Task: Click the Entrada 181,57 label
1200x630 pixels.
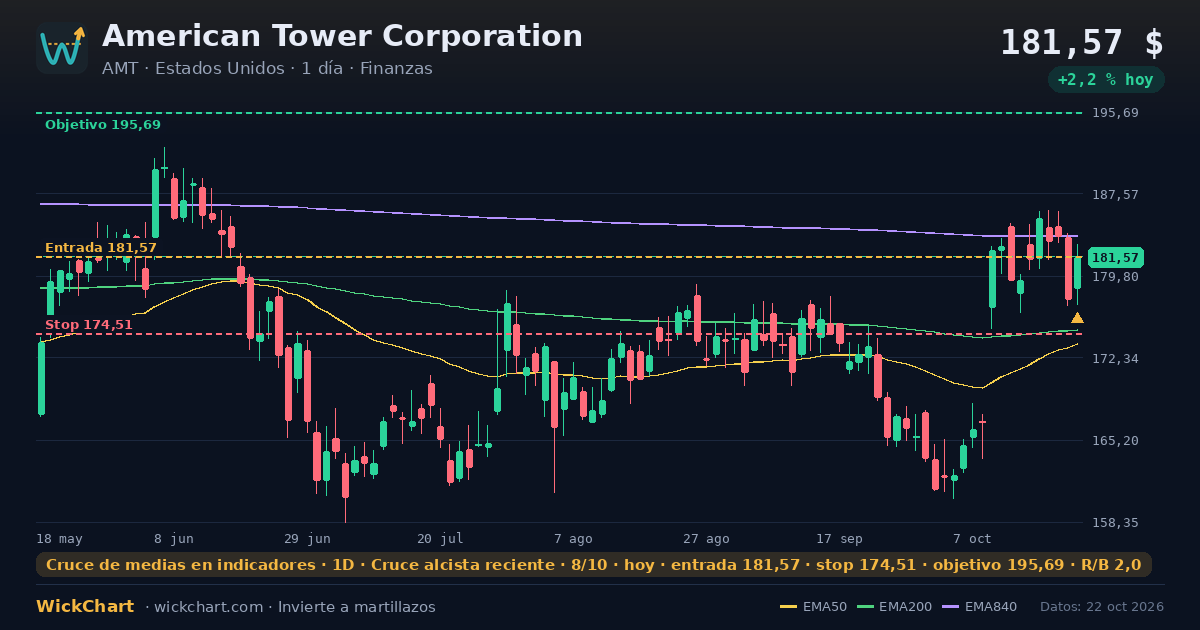Action: coord(101,248)
